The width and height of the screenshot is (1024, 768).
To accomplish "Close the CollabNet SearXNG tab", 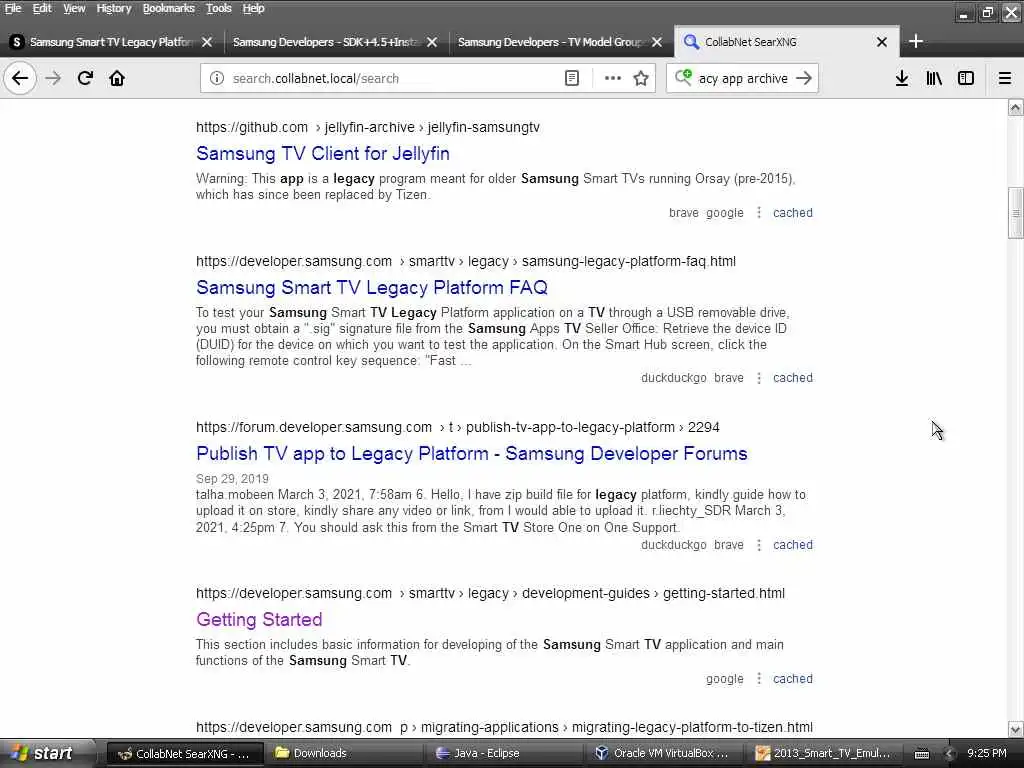I will (x=882, y=42).
